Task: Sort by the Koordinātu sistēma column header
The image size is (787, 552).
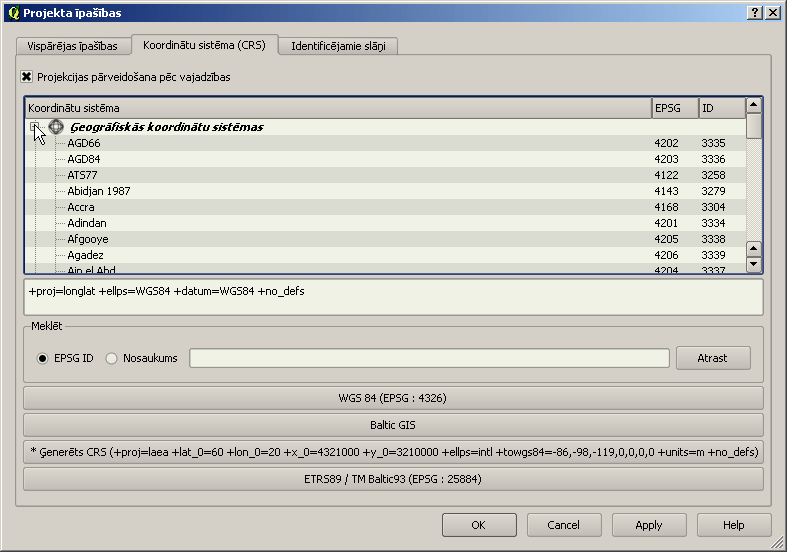Action: [x=338, y=108]
